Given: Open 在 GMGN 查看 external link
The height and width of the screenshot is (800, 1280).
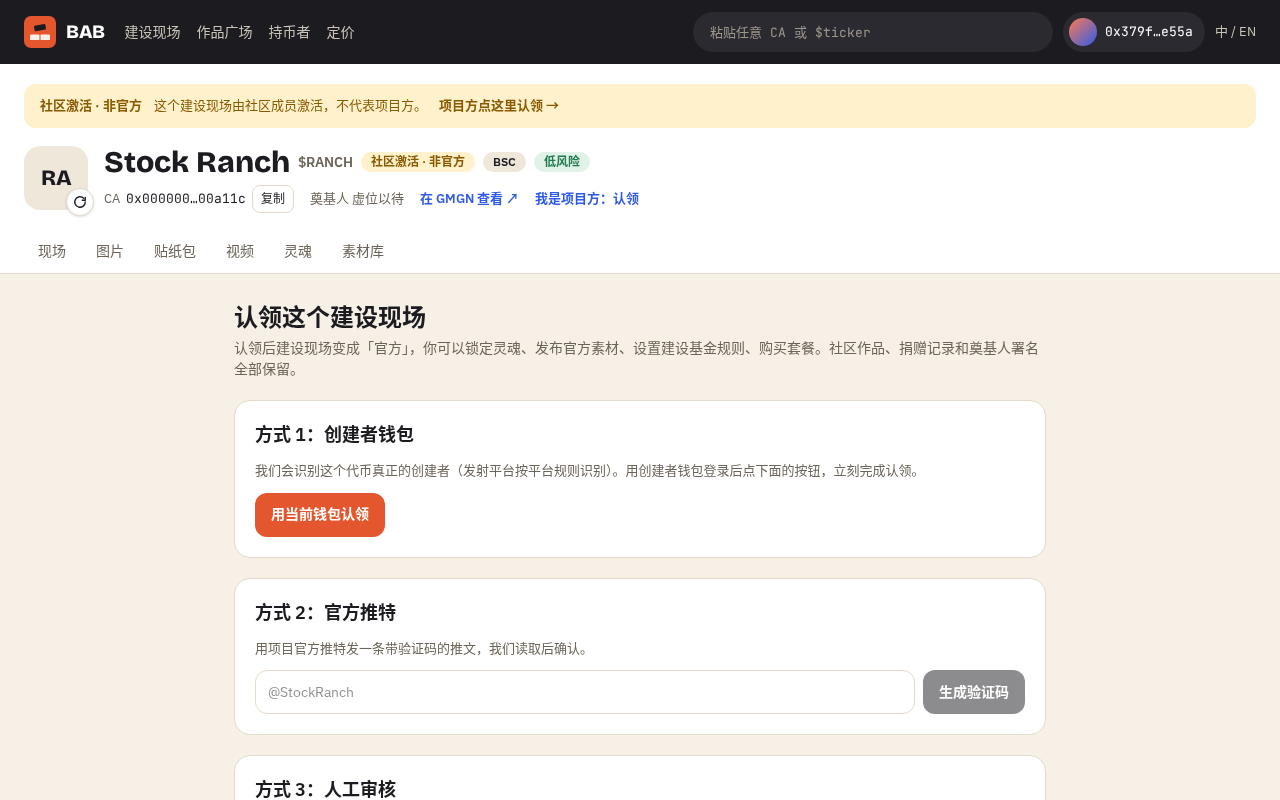Looking at the screenshot, I should [x=469, y=199].
